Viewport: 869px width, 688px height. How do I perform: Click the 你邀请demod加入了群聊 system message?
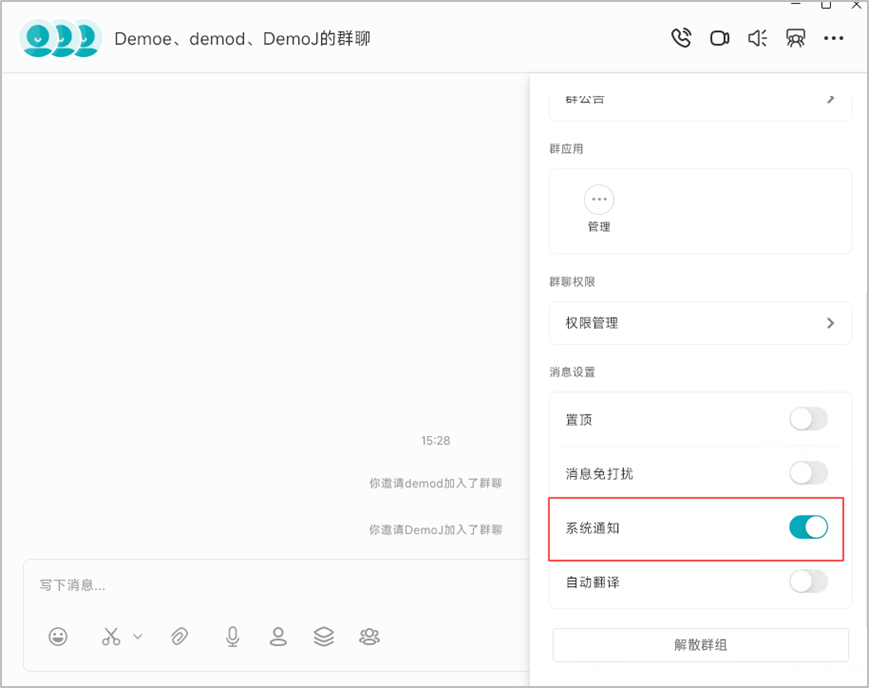click(x=436, y=483)
